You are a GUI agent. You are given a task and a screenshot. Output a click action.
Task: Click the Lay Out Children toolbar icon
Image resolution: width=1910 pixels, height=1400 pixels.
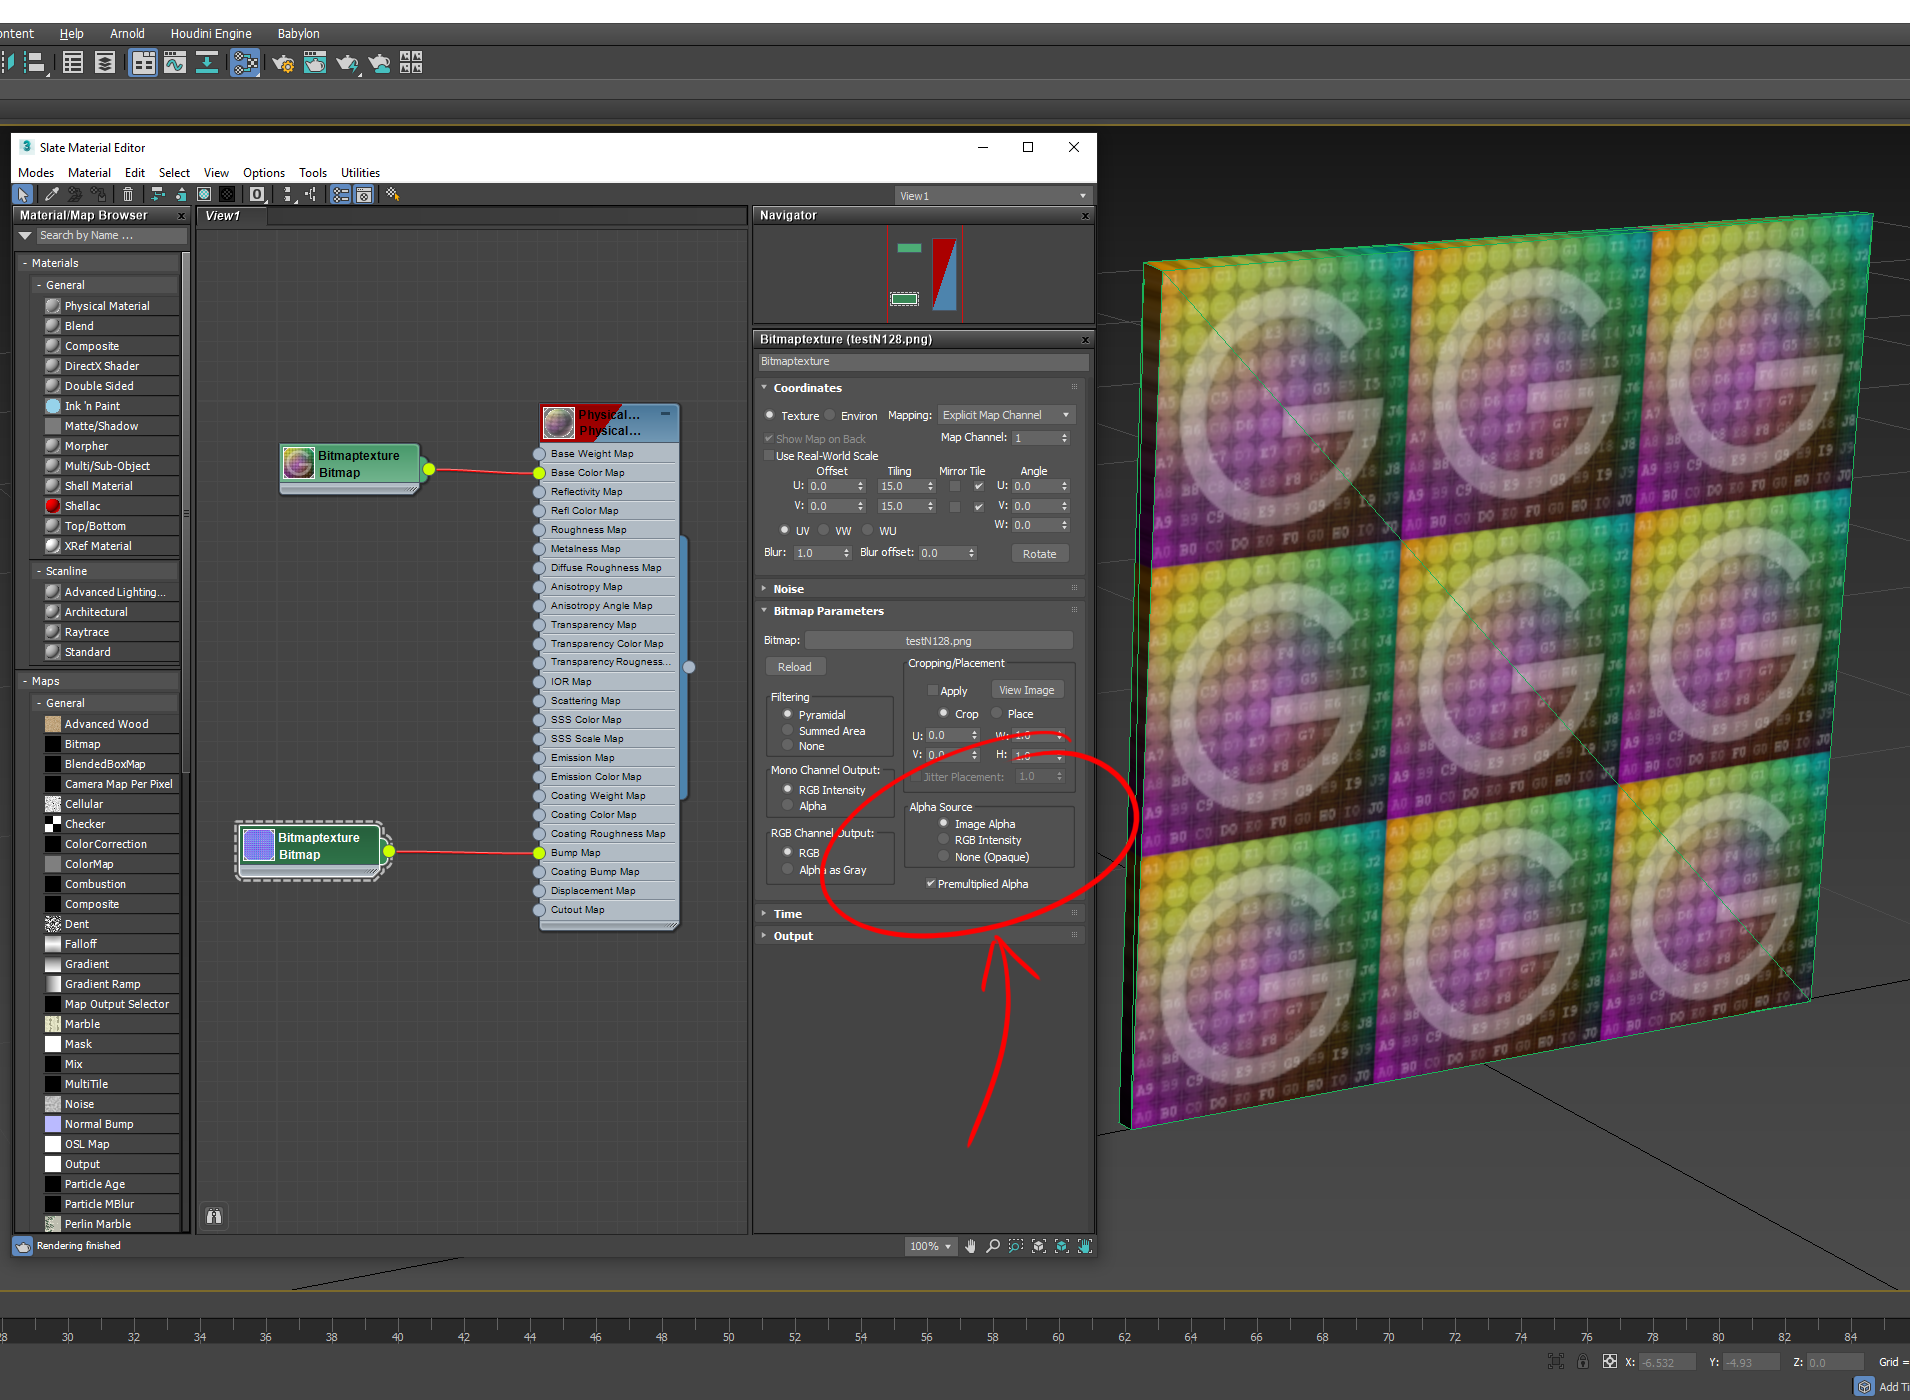coord(308,194)
